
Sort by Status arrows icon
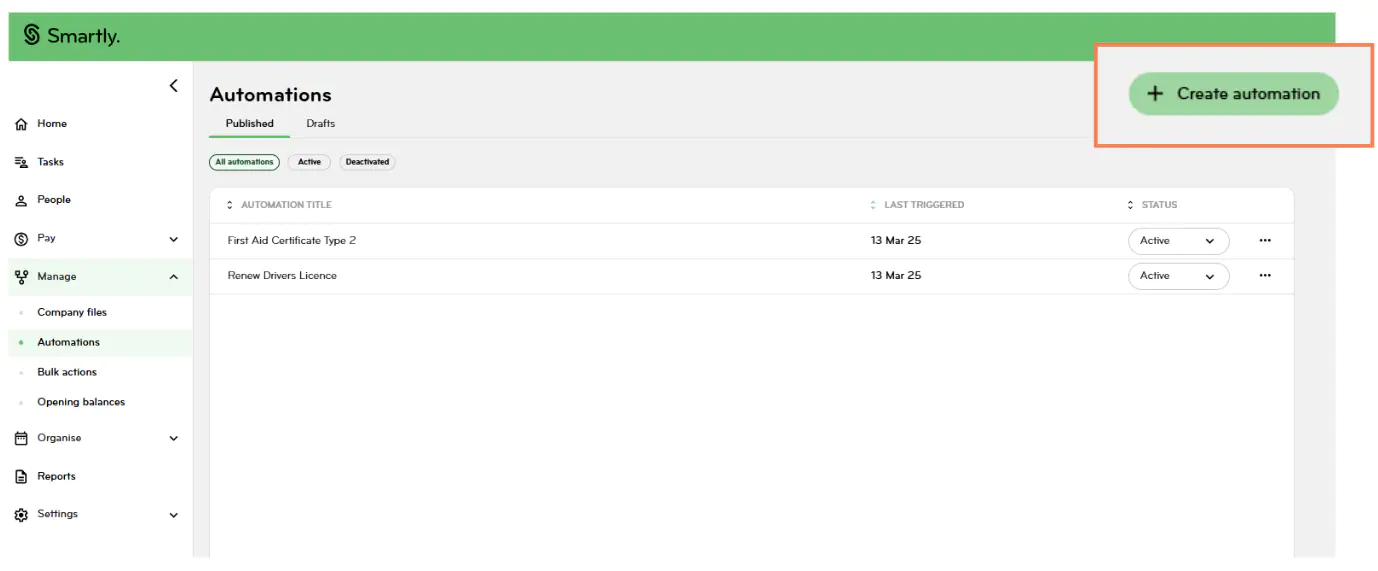point(1131,205)
